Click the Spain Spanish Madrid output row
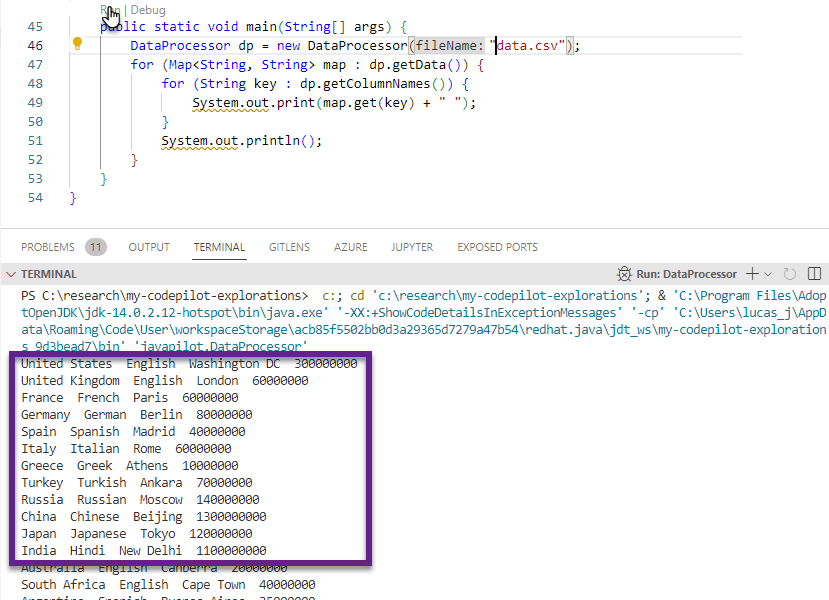Viewport: 829px width, 600px height. pos(133,431)
